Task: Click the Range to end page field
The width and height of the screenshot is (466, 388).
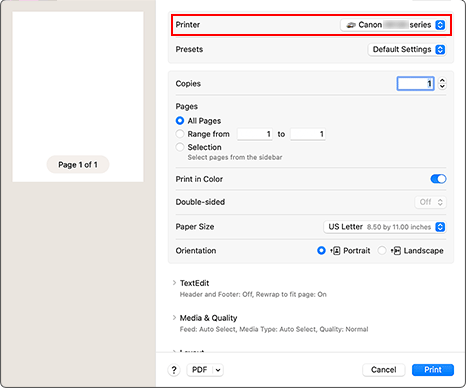Action: click(308, 134)
